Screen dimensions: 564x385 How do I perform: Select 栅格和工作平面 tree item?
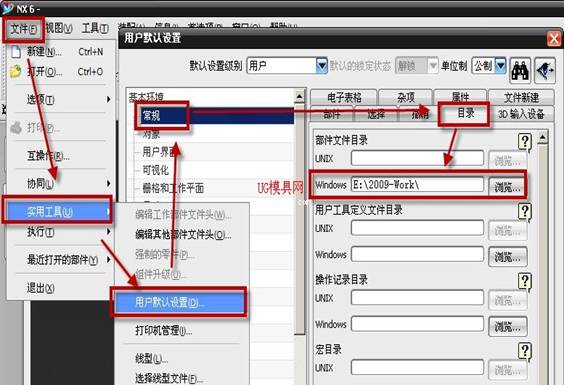(173, 188)
